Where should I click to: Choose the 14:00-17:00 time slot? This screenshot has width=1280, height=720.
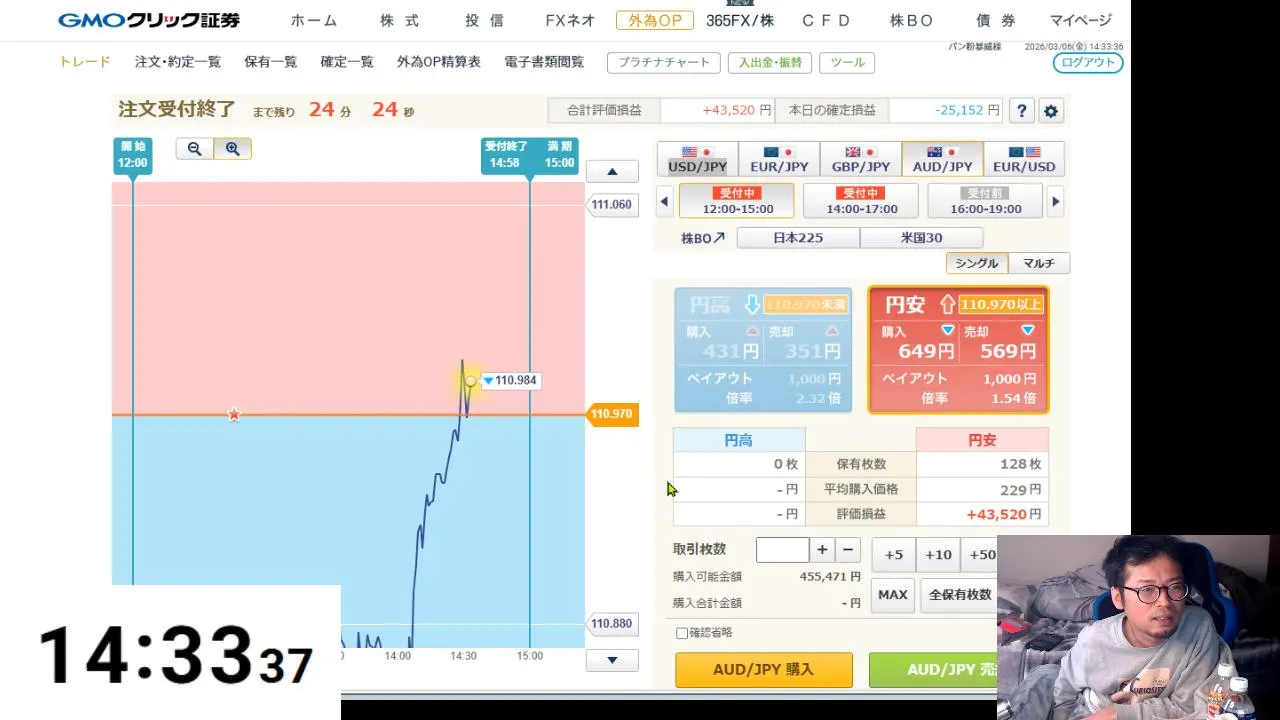coord(861,201)
